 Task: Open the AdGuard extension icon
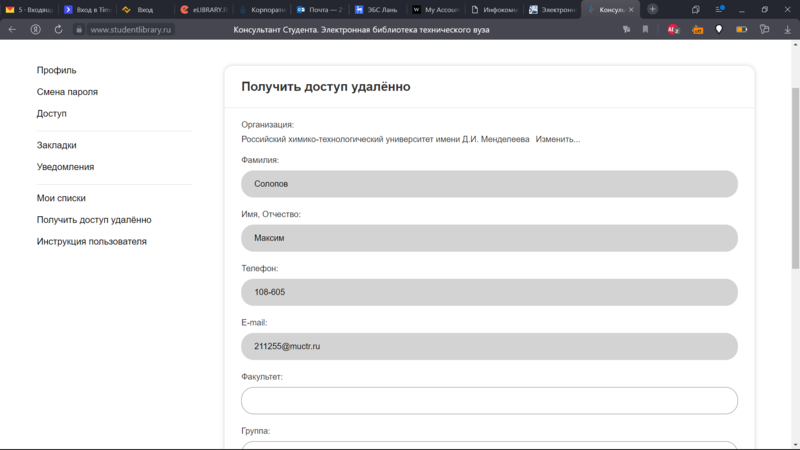click(673, 30)
